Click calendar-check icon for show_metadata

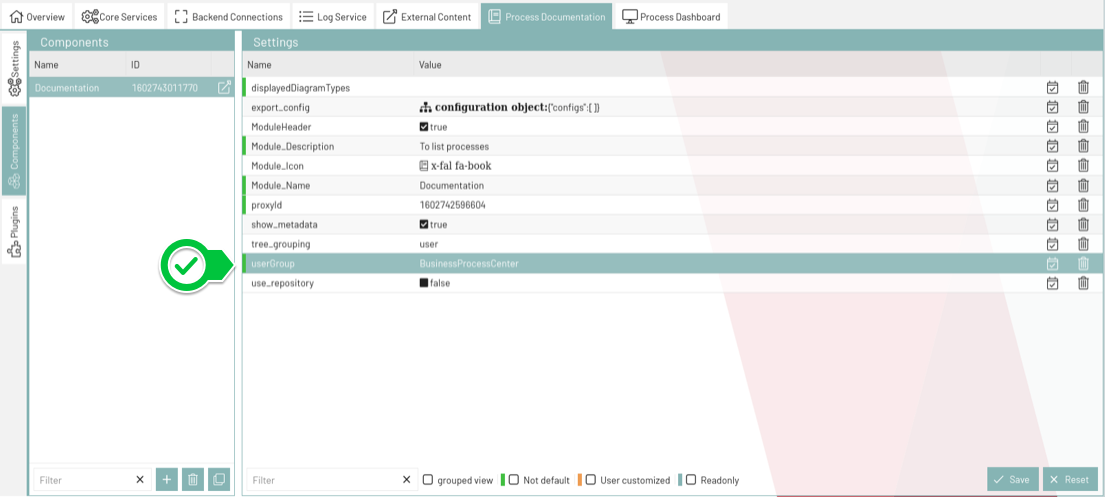1052,224
